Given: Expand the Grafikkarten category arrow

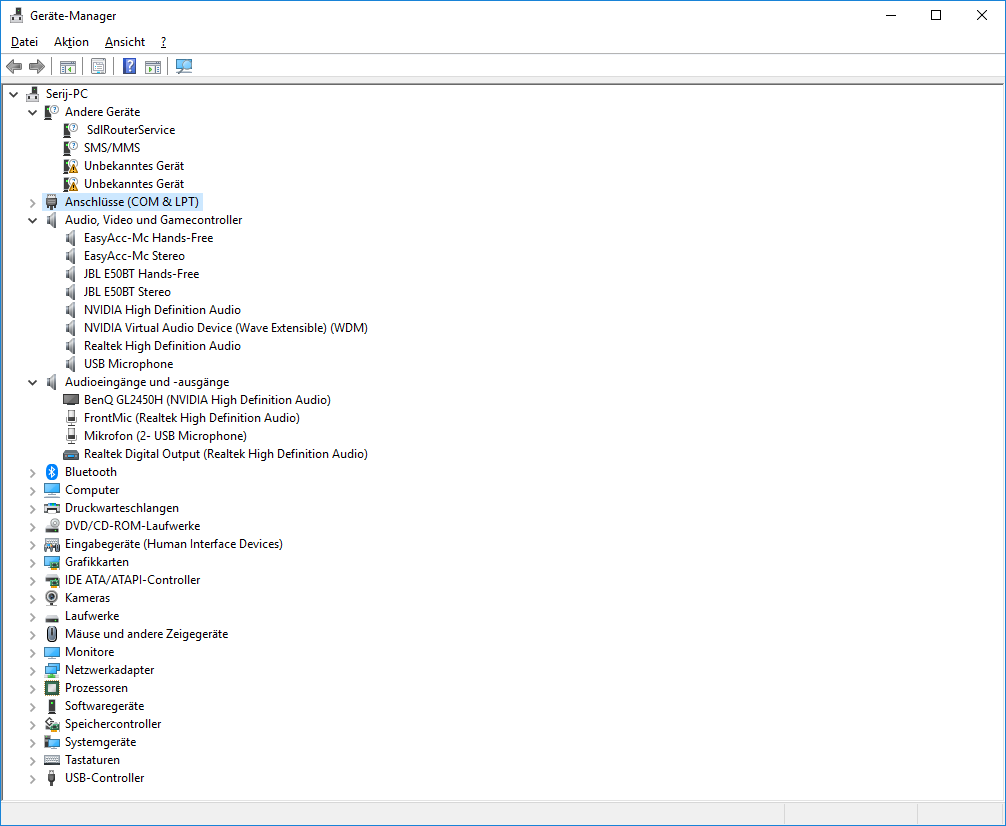Looking at the screenshot, I should pyautogui.click(x=33, y=562).
